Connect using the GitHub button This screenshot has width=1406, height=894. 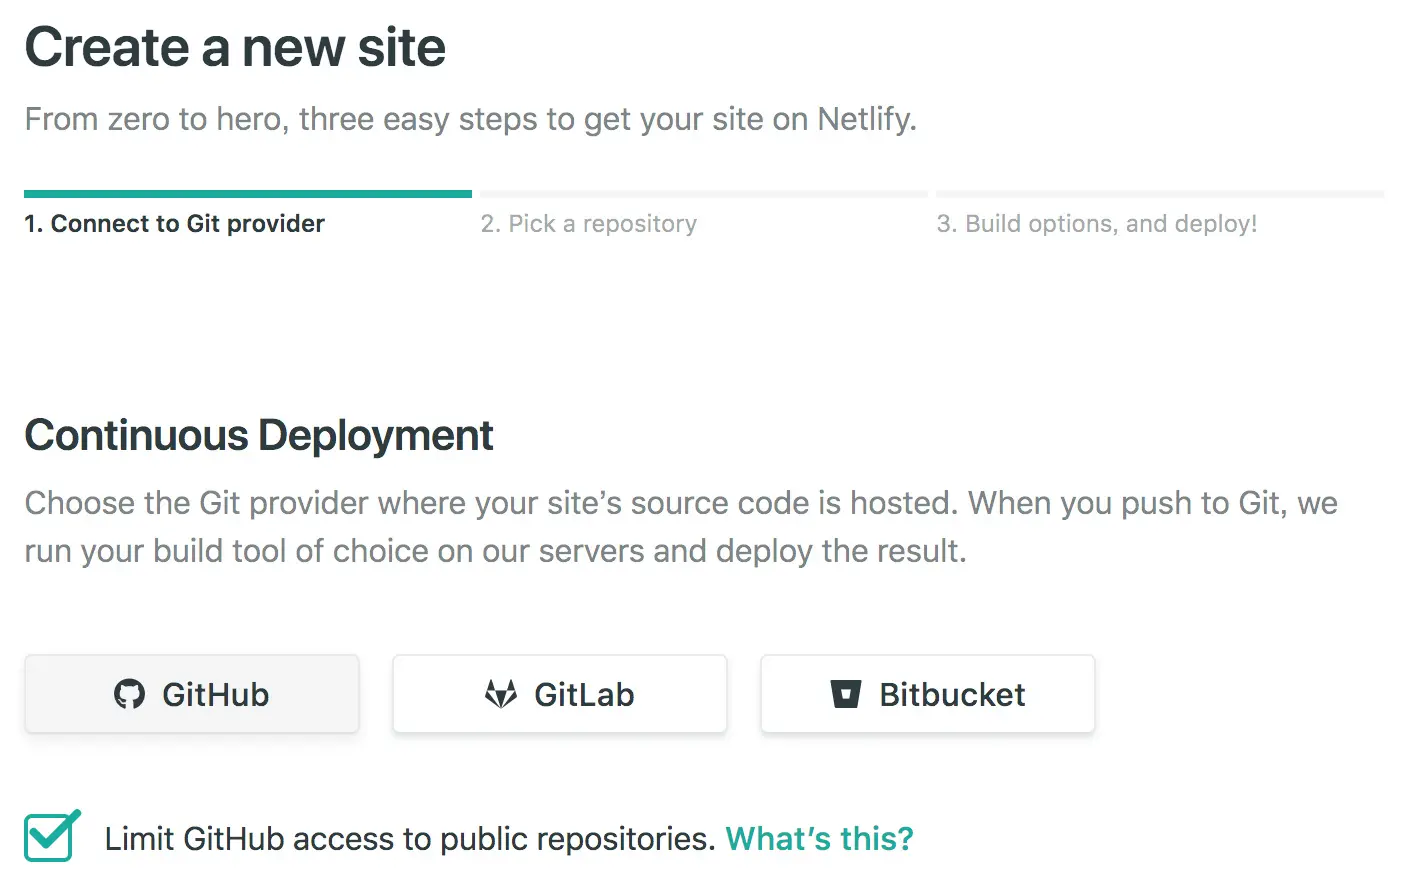pyautogui.click(x=192, y=694)
